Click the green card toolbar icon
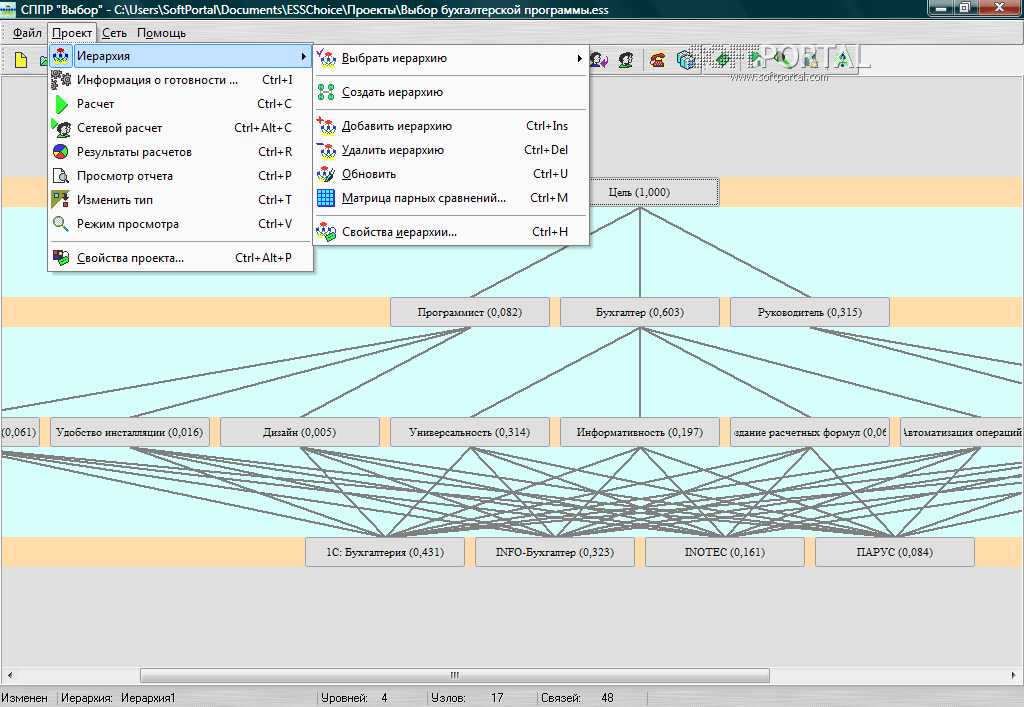Image resolution: width=1024 pixels, height=707 pixels. [x=722, y=60]
